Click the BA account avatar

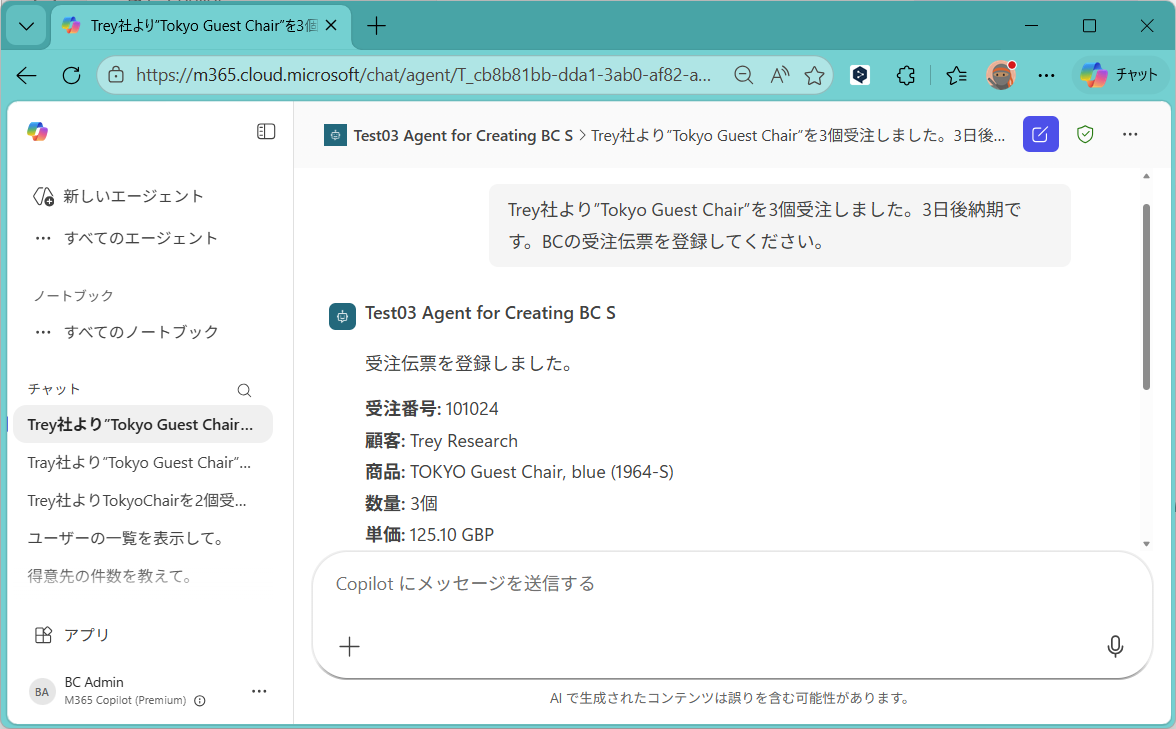coord(42,692)
